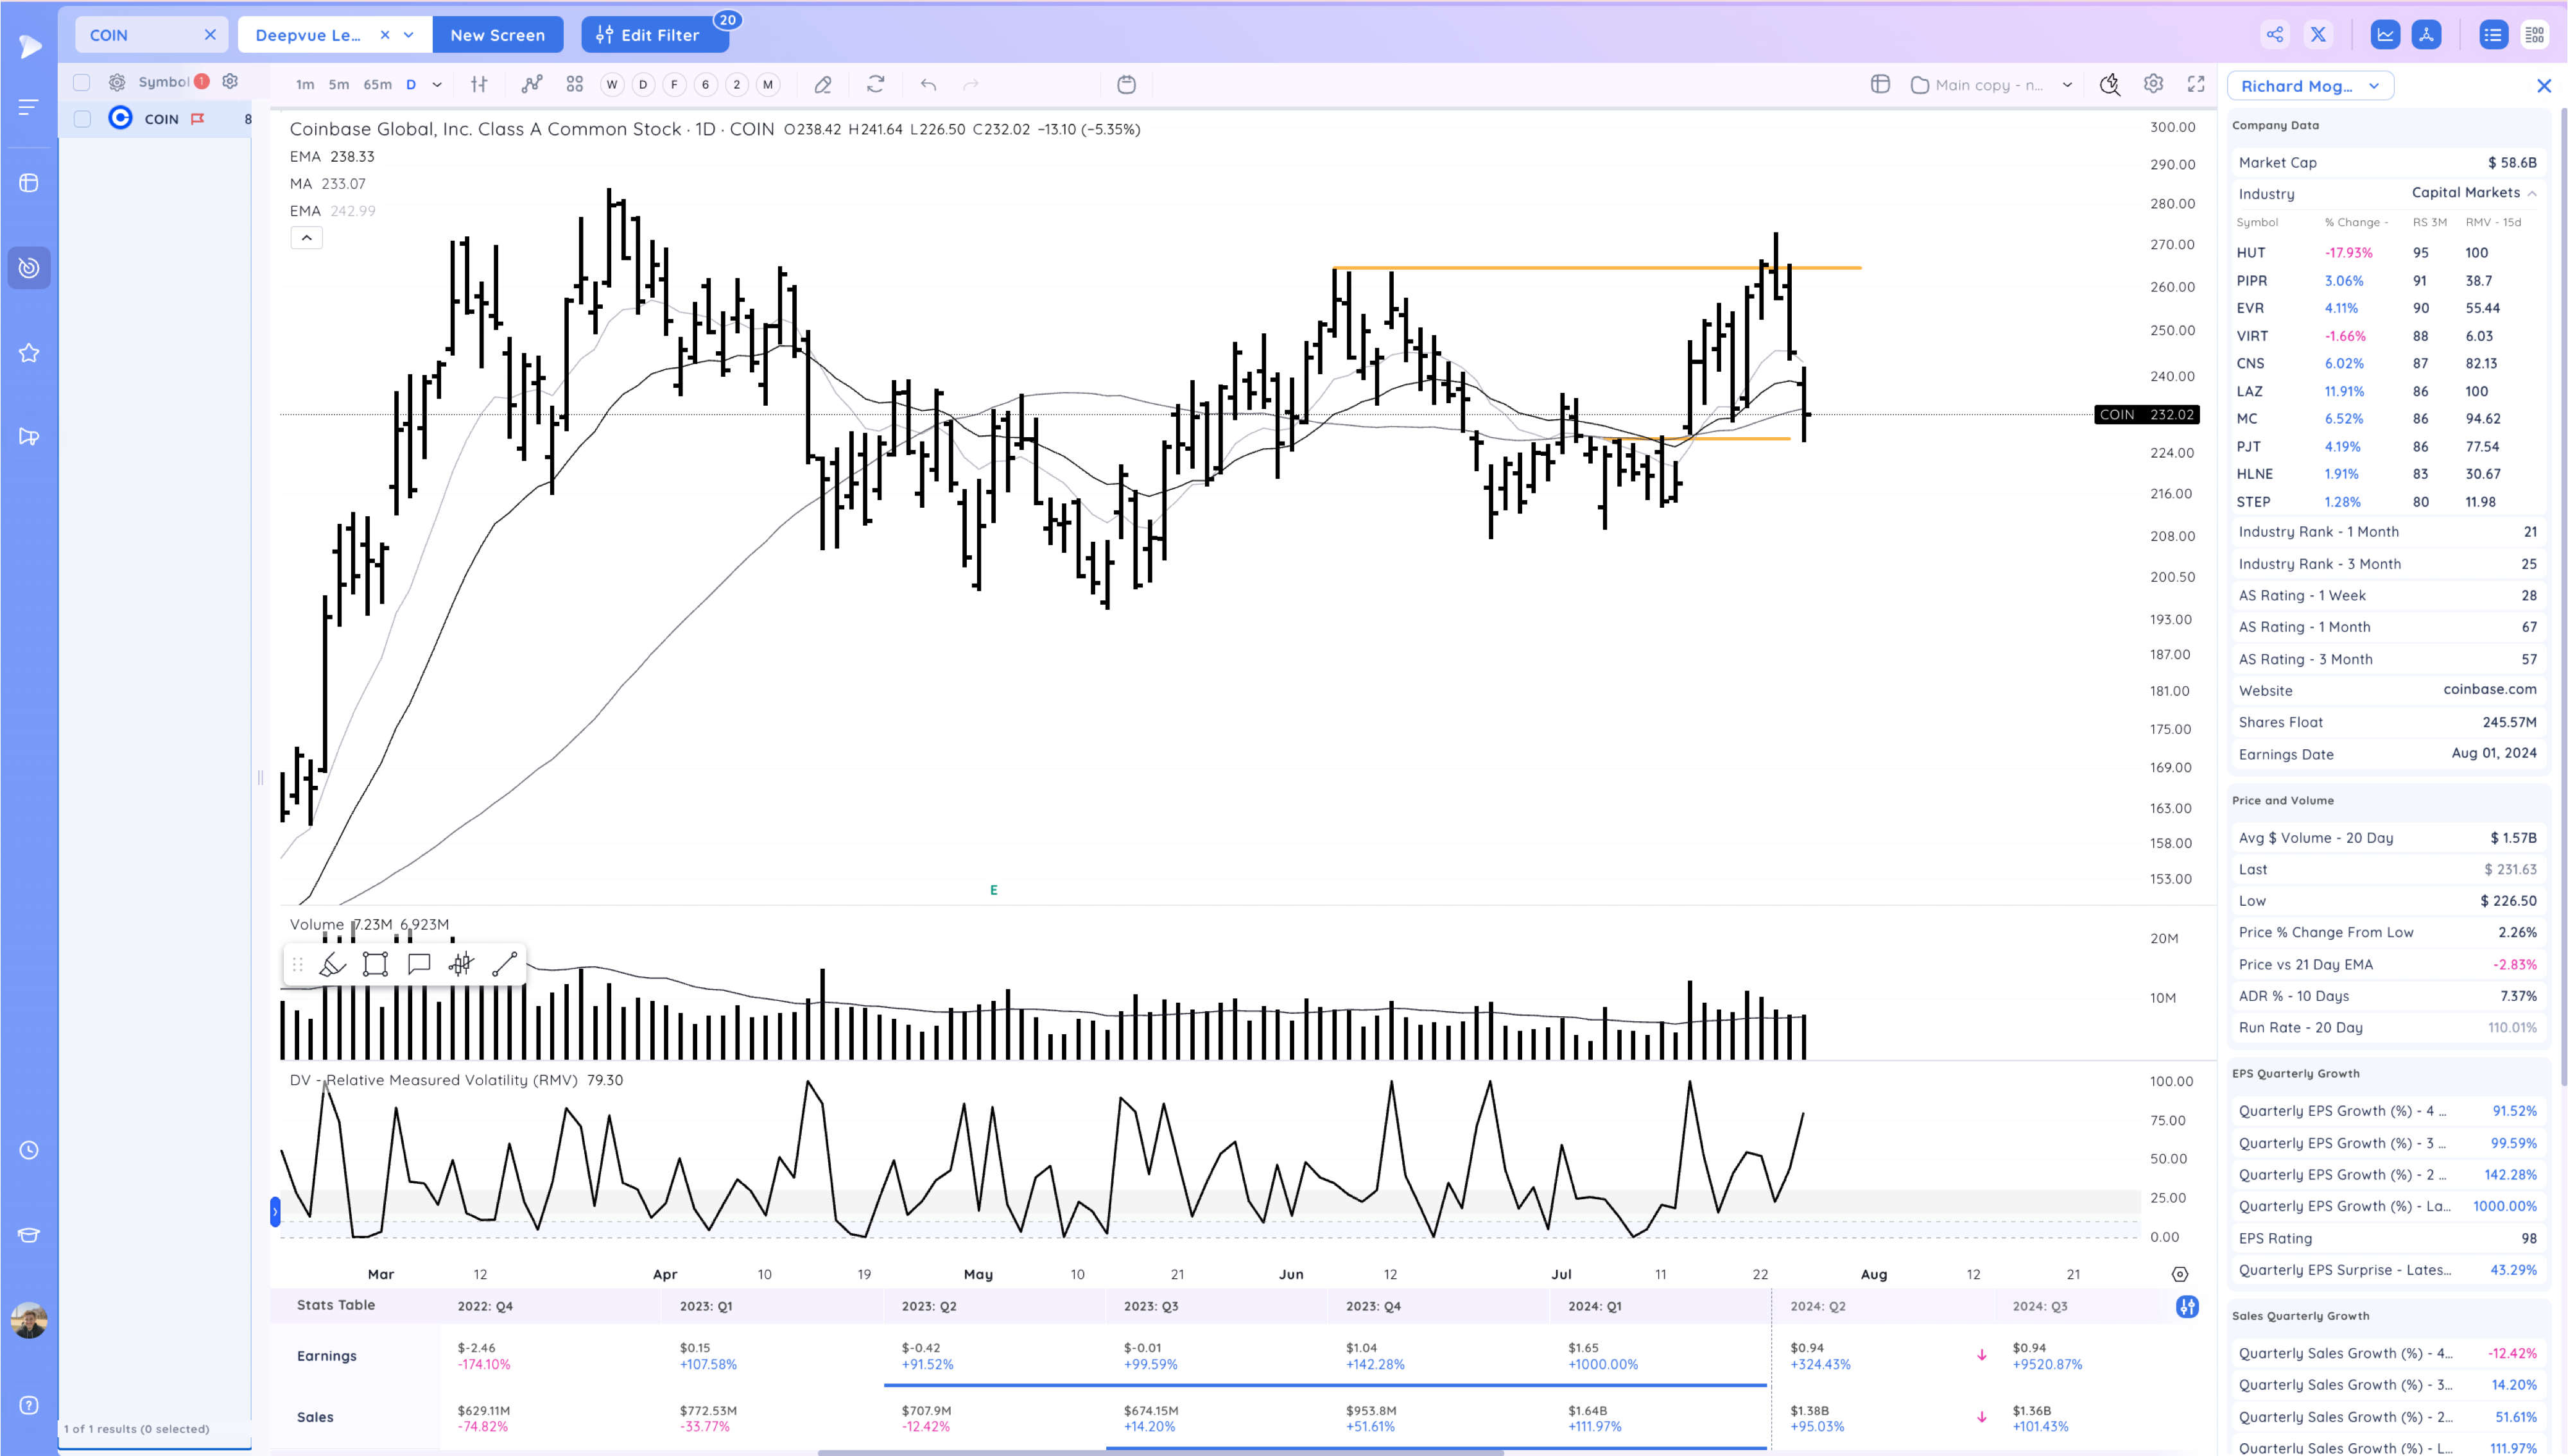Click the fullscreen expand icon above the chart
2568x1456 pixels.
(2195, 84)
